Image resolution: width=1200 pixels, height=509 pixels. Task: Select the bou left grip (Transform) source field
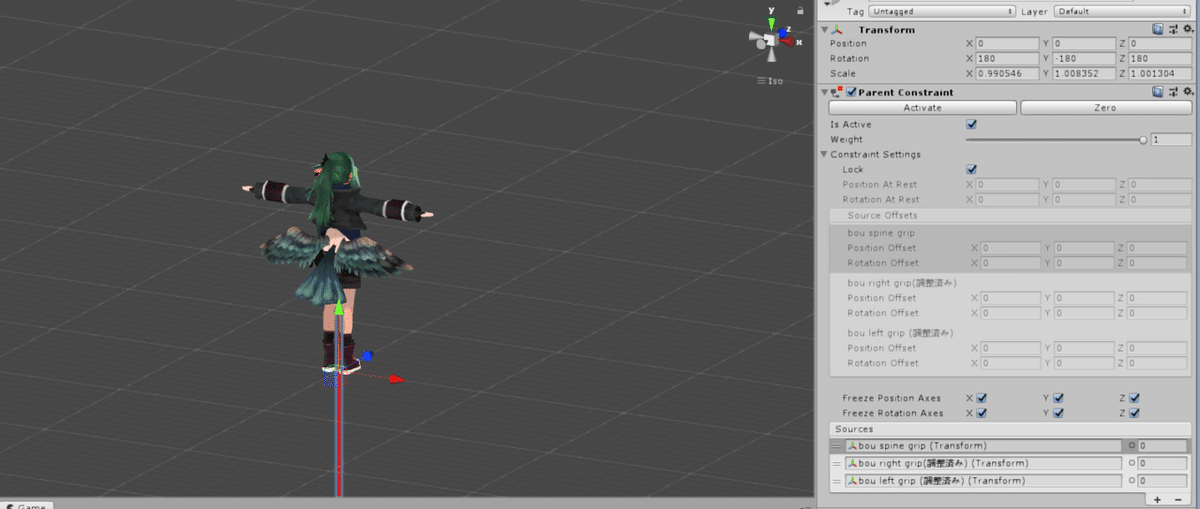(983, 481)
